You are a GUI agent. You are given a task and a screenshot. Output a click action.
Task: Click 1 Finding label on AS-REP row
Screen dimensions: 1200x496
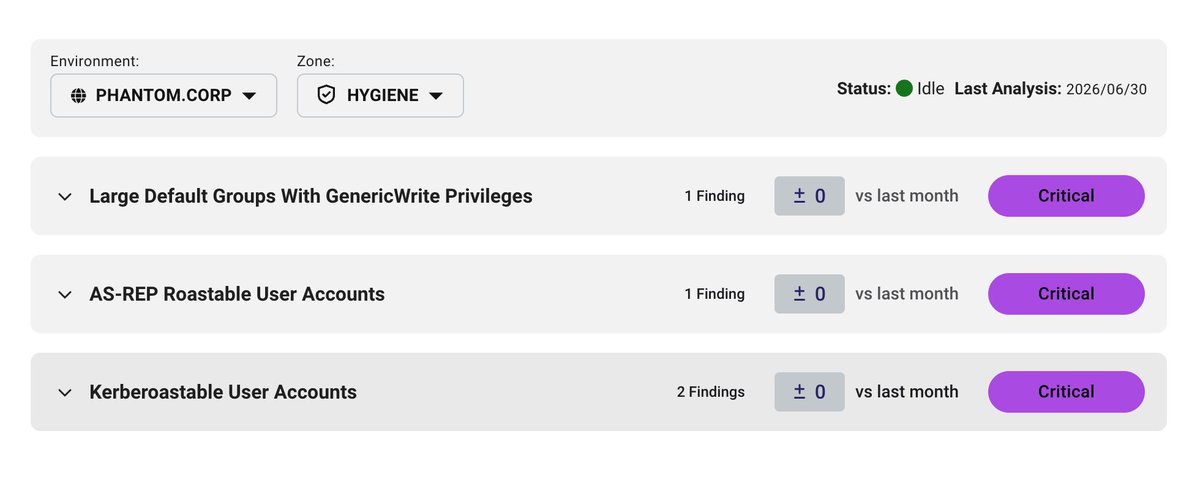(x=714, y=294)
